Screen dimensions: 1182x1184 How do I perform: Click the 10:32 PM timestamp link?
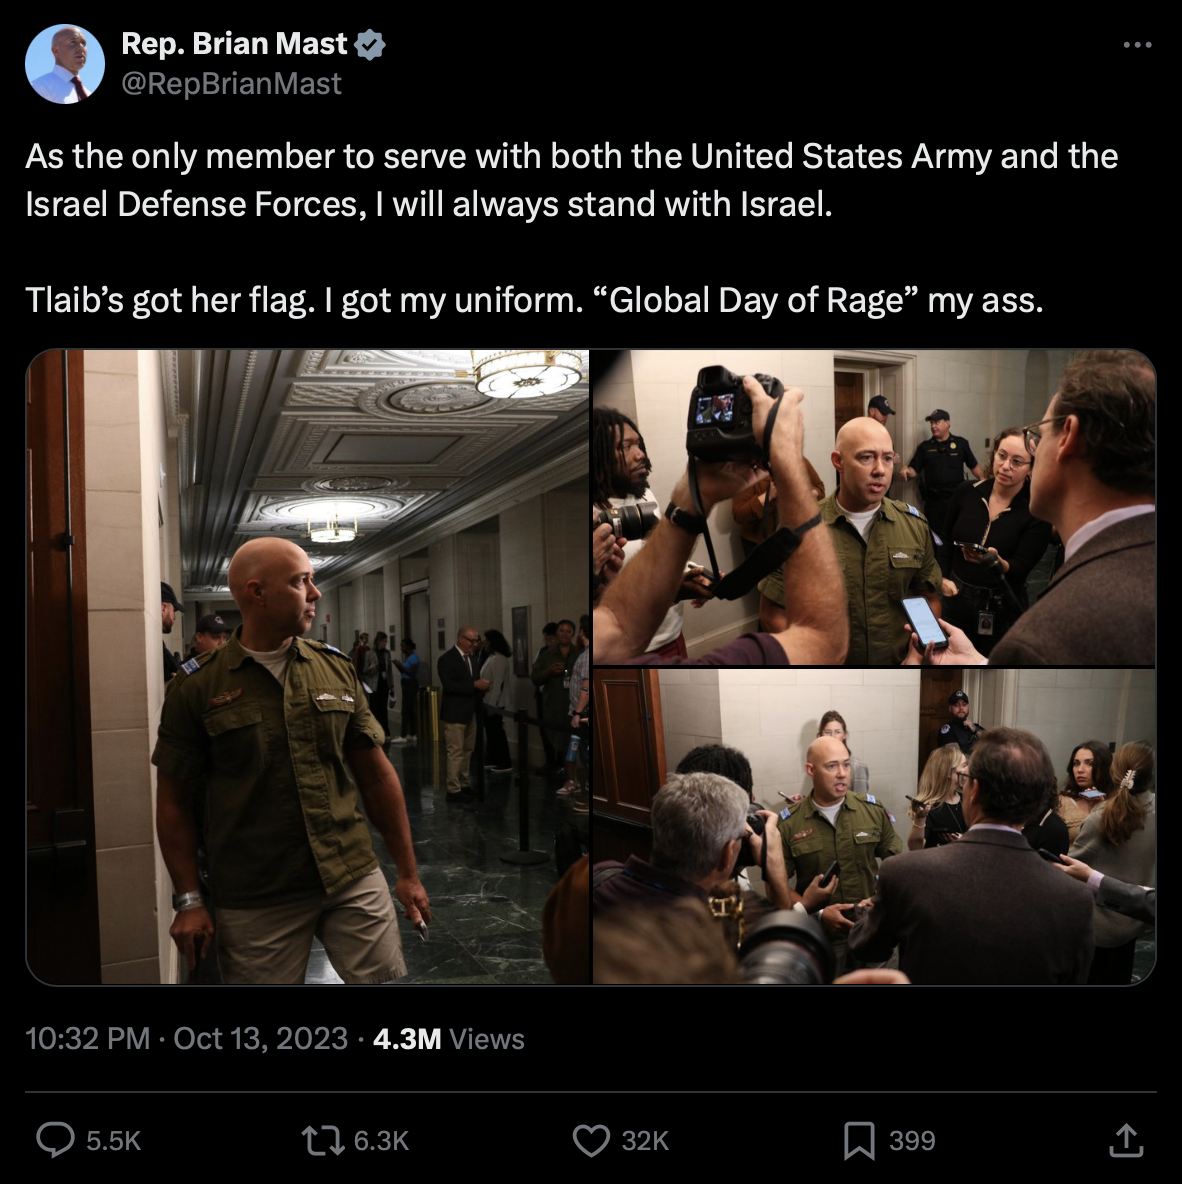click(x=88, y=1038)
